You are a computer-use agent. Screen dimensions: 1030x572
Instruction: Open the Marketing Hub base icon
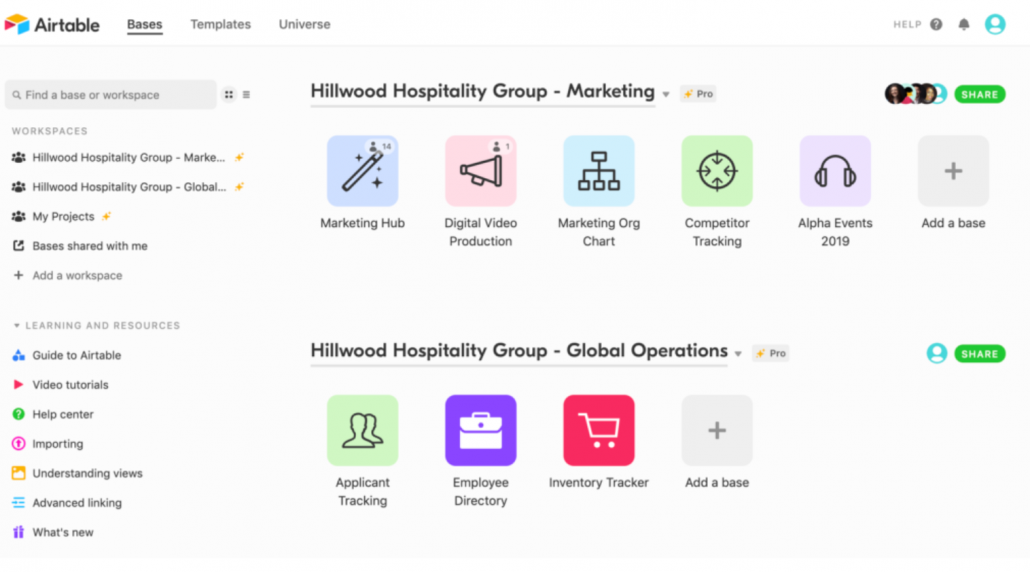pyautogui.click(x=362, y=171)
